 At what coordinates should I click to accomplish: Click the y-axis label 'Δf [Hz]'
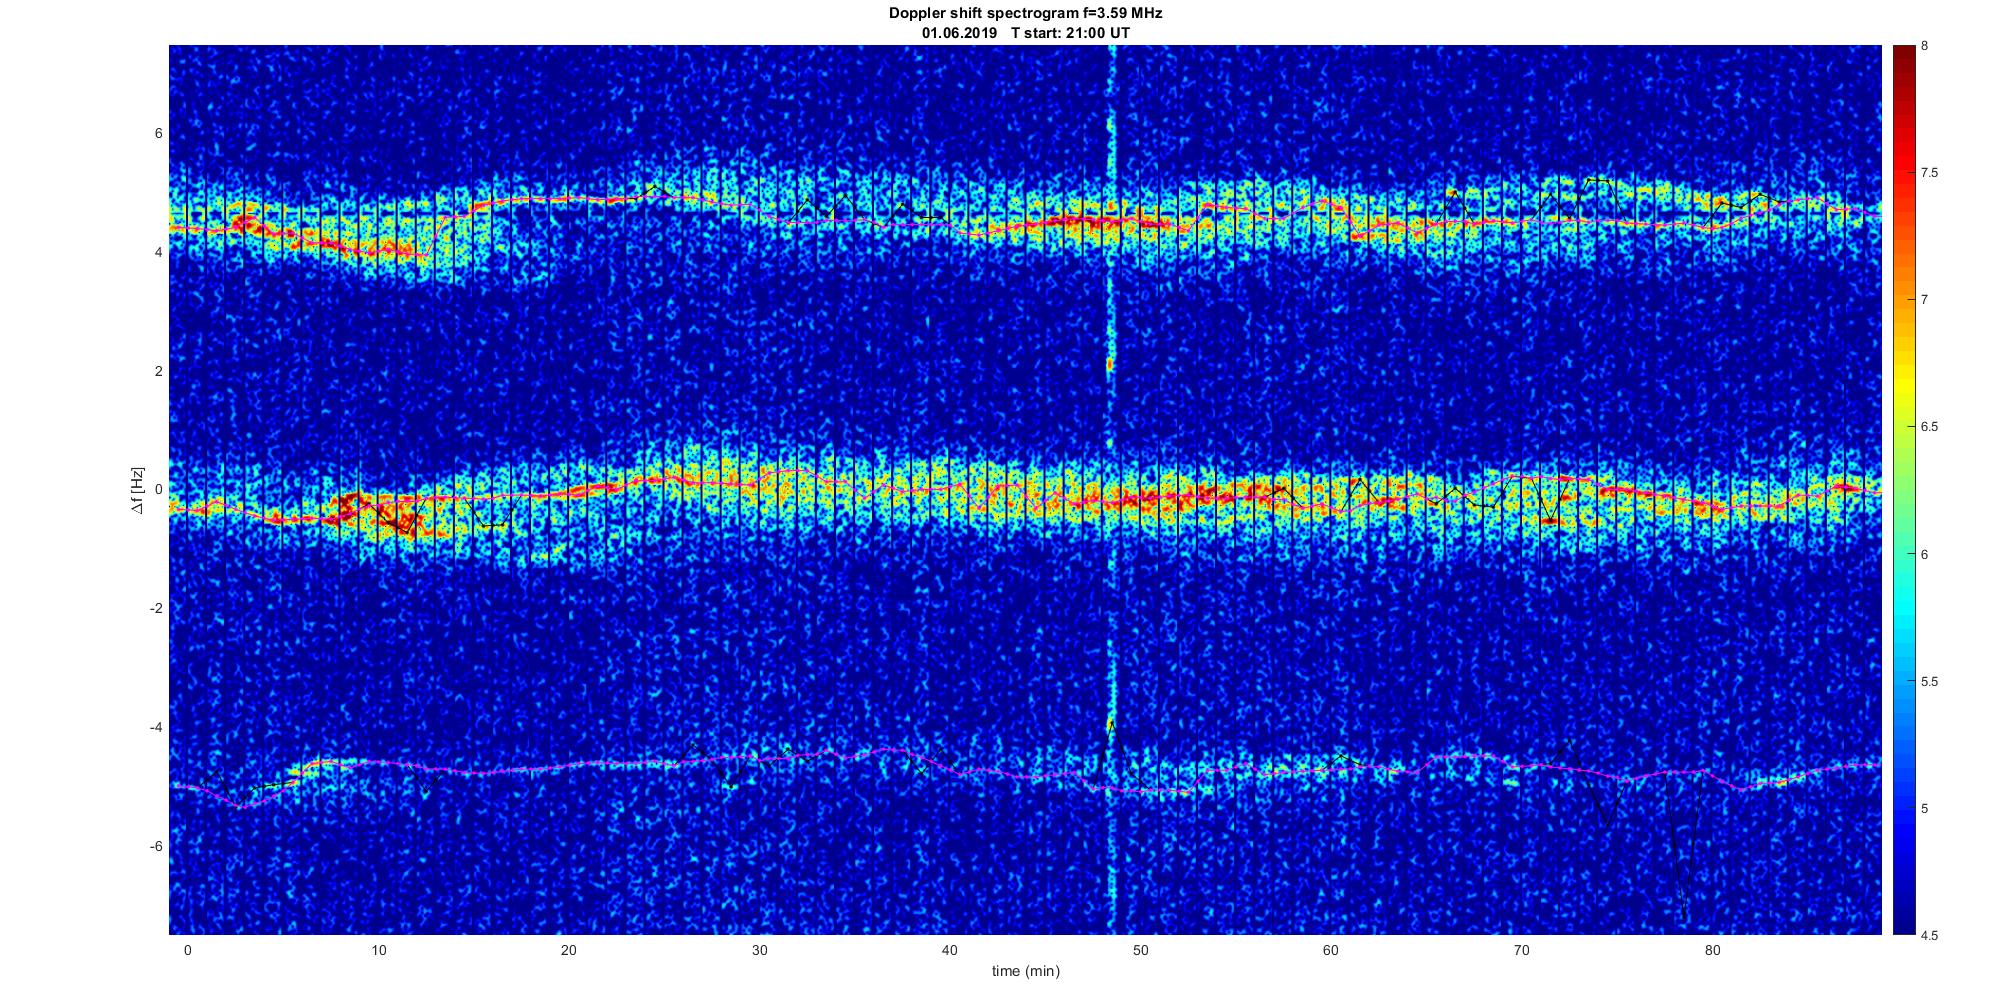tap(137, 490)
